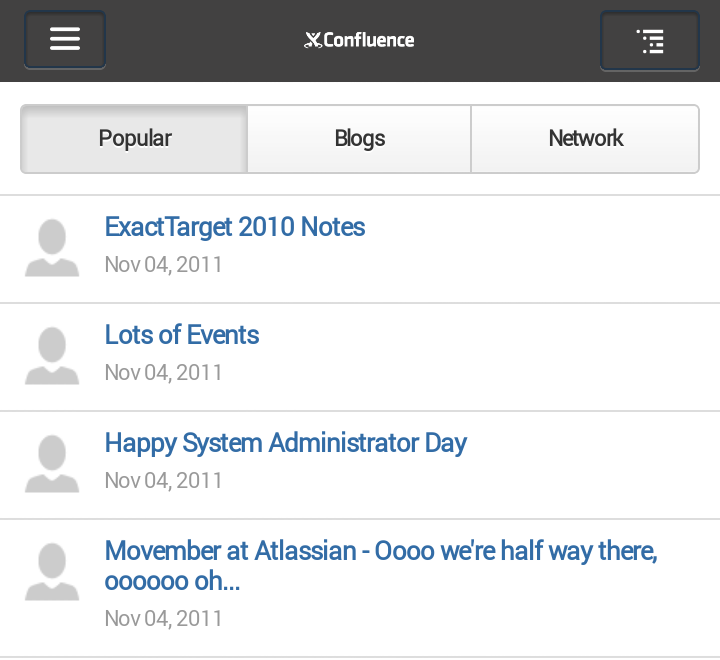
Task: Open Happy System Administrator Day post
Action: click(286, 443)
